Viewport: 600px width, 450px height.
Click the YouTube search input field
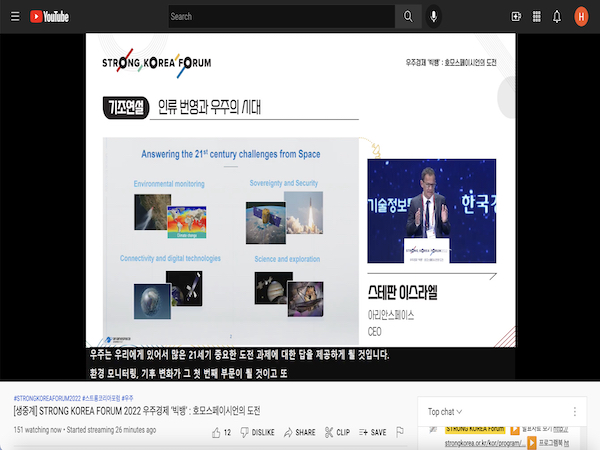pos(282,16)
